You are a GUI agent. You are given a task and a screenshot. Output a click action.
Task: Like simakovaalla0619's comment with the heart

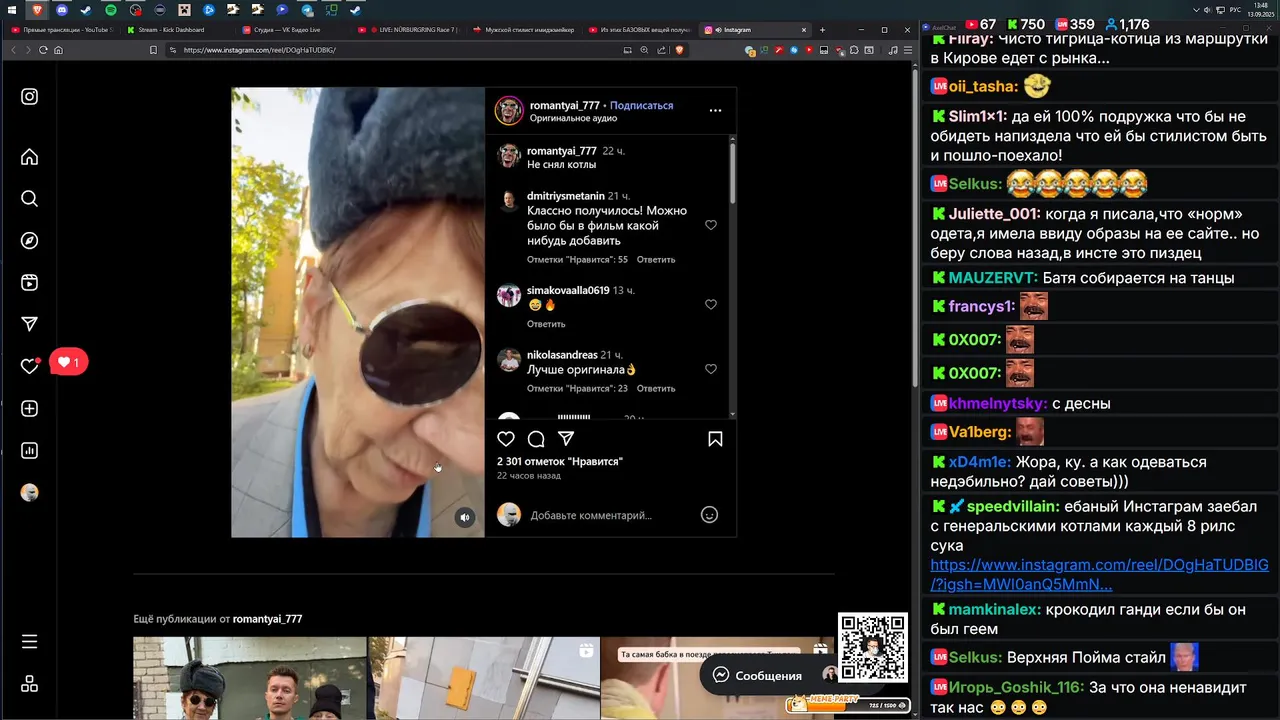click(711, 304)
